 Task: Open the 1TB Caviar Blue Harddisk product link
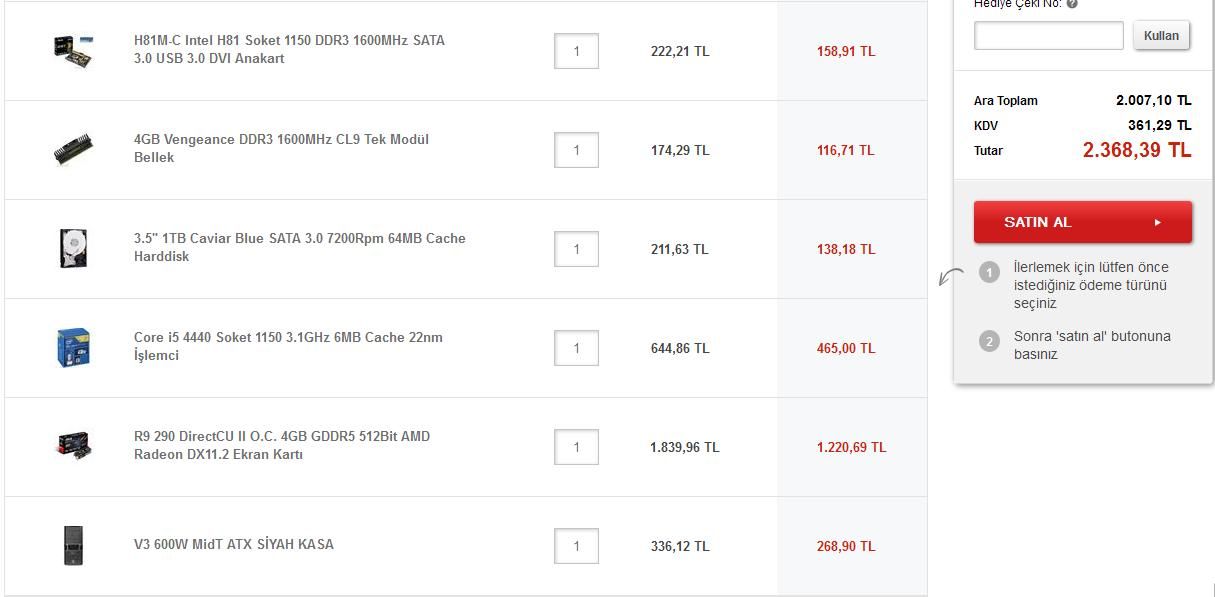299,248
